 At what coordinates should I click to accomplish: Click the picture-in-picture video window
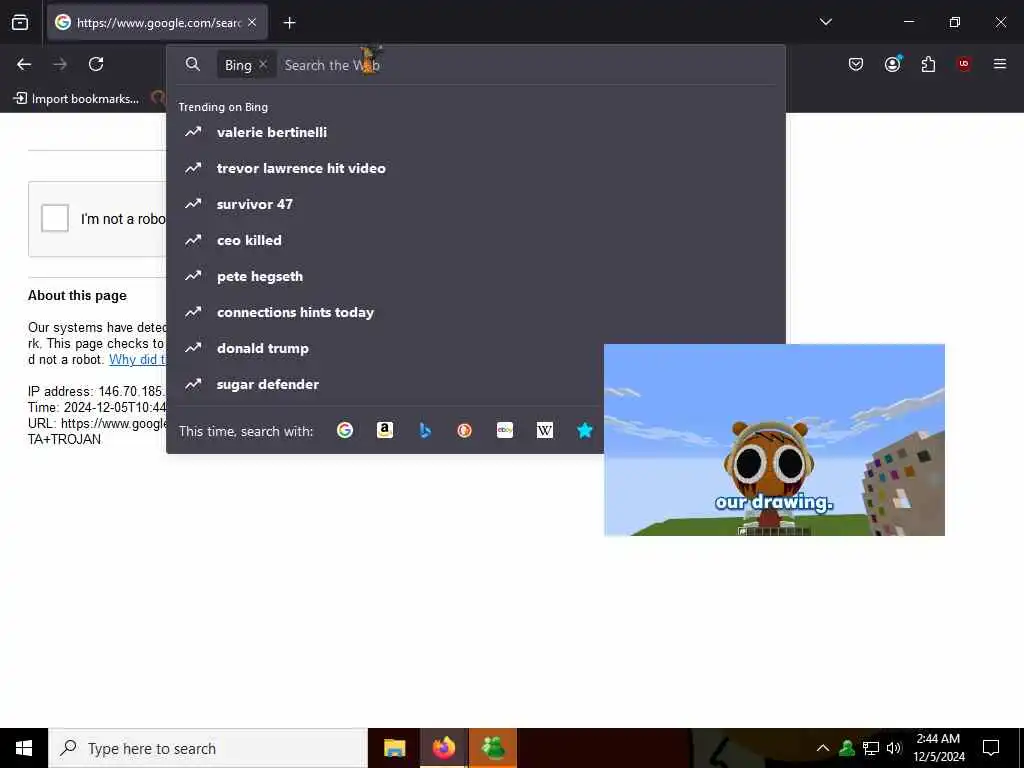pos(774,440)
